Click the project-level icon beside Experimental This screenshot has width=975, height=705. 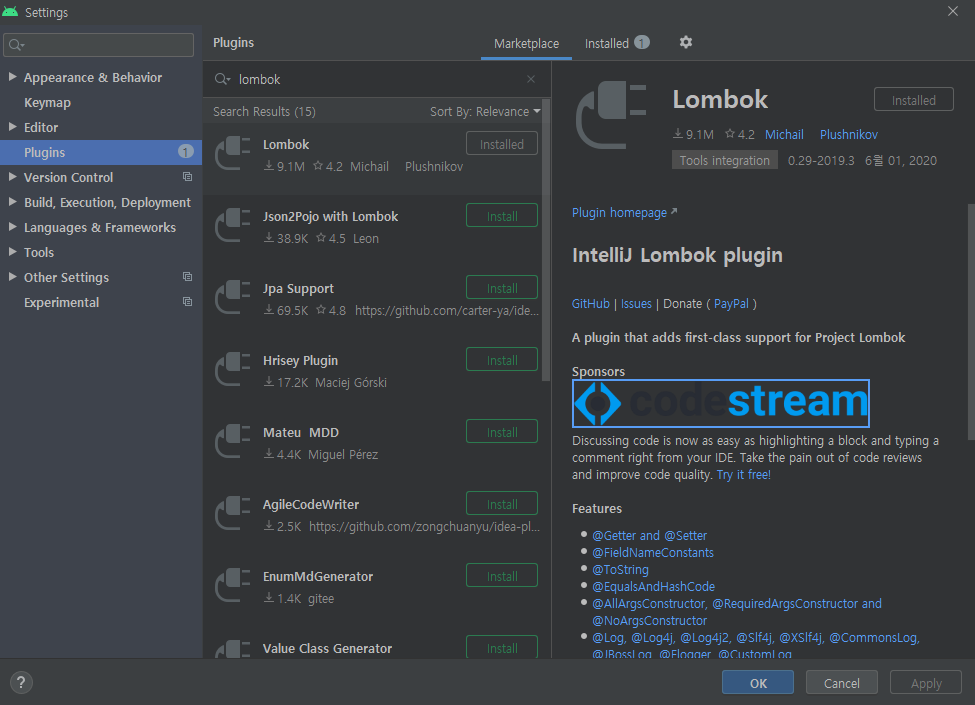(x=187, y=302)
